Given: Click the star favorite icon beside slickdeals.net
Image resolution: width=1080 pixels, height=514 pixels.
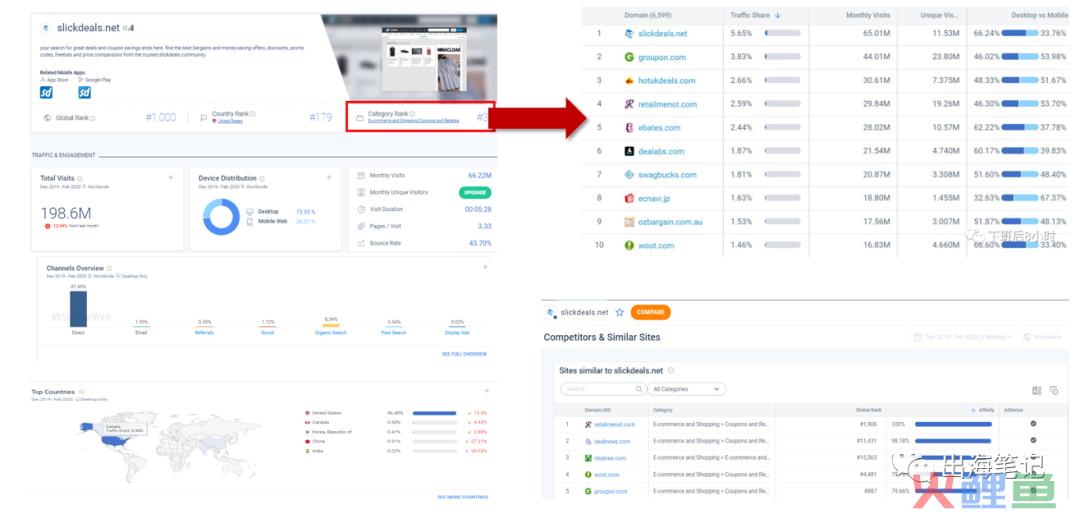Looking at the screenshot, I should 619,312.
